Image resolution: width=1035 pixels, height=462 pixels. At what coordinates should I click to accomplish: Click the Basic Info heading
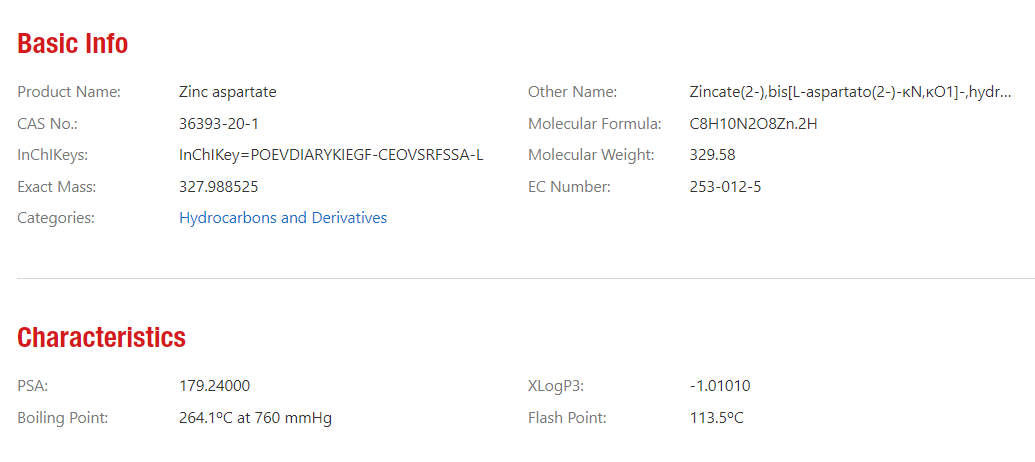(x=73, y=44)
